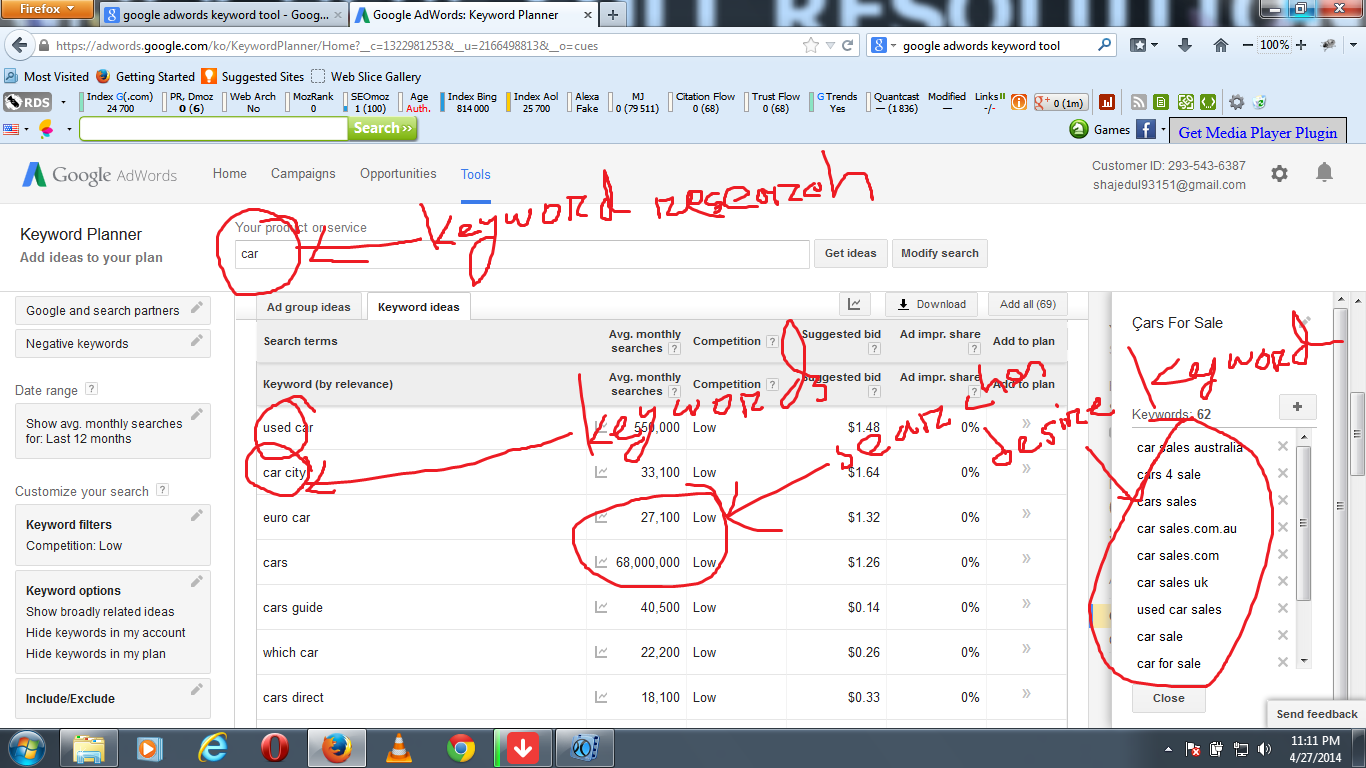The width and height of the screenshot is (1366, 768).
Task: Open the Firefox application menu
Action: pos(47,10)
